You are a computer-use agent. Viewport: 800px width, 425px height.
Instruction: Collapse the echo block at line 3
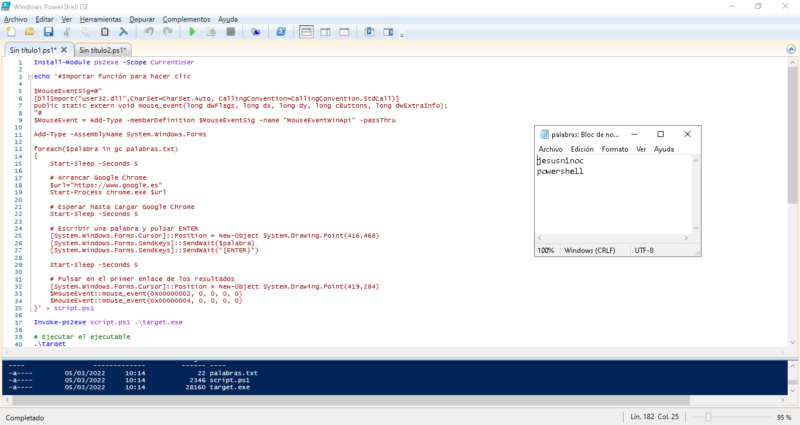pos(30,77)
